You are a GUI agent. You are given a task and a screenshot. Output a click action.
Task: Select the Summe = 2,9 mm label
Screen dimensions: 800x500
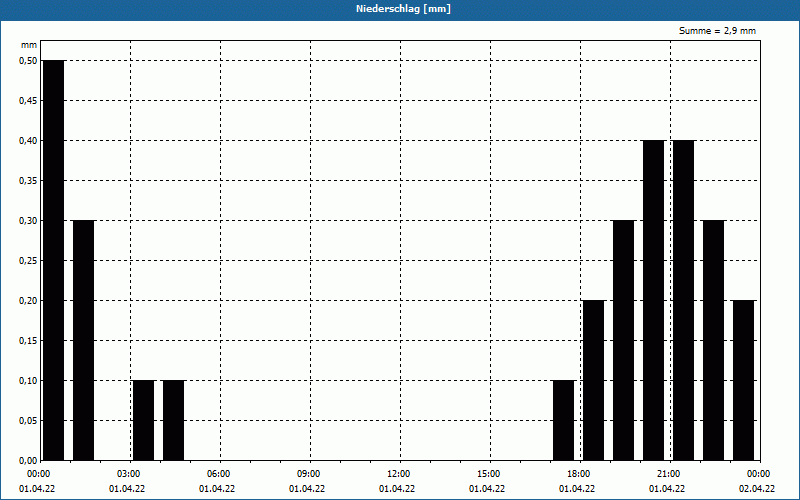717,31
